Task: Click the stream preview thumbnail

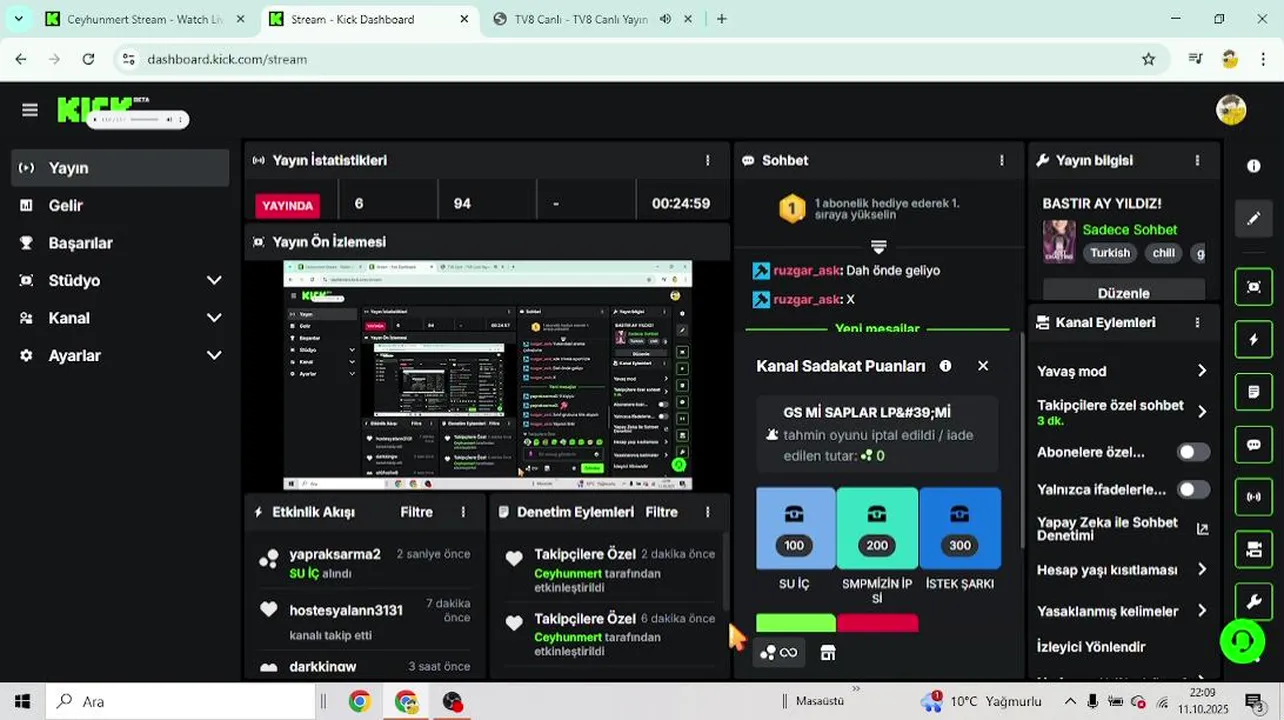Action: [x=487, y=375]
